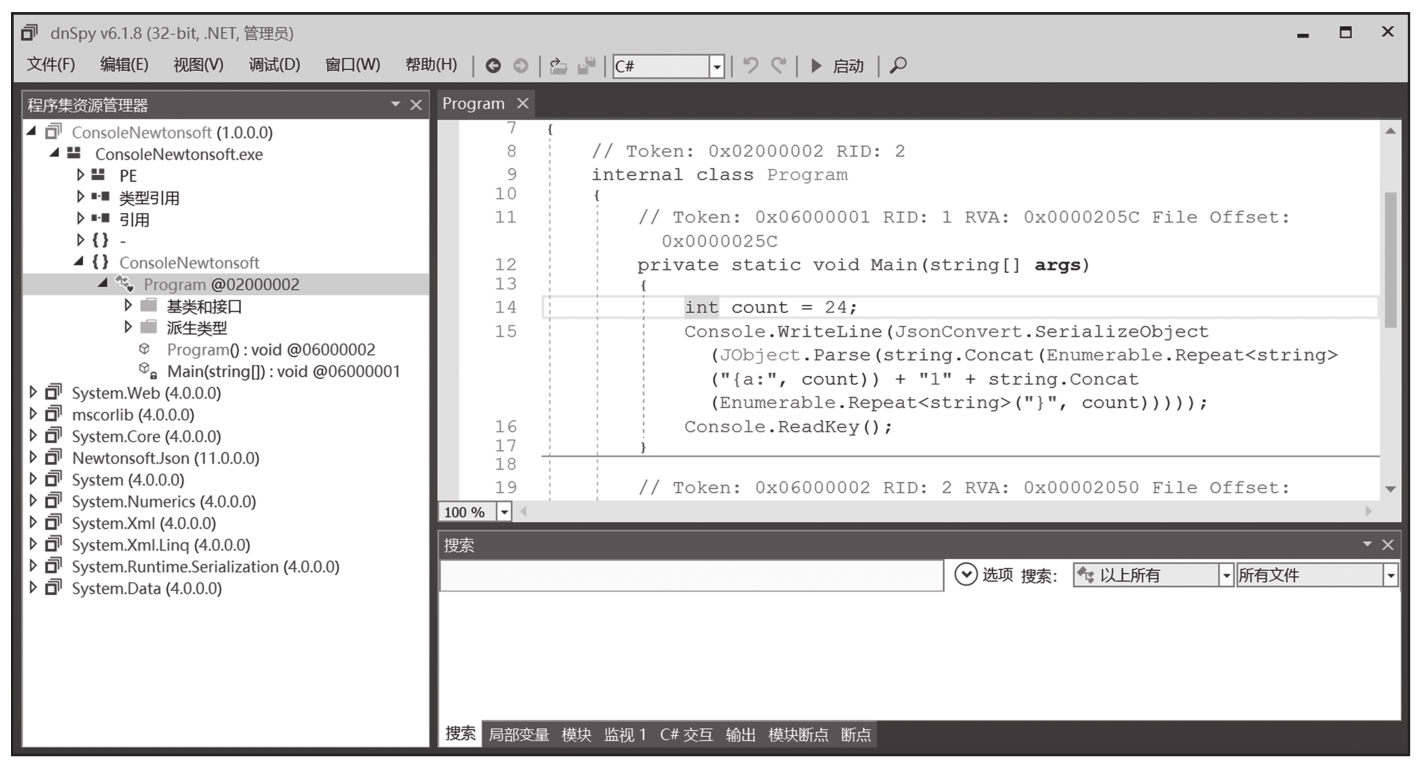Collapse the ConsoleNewtonsoft.exe module node
Viewport: 1422px width, 767px height.
coord(54,154)
